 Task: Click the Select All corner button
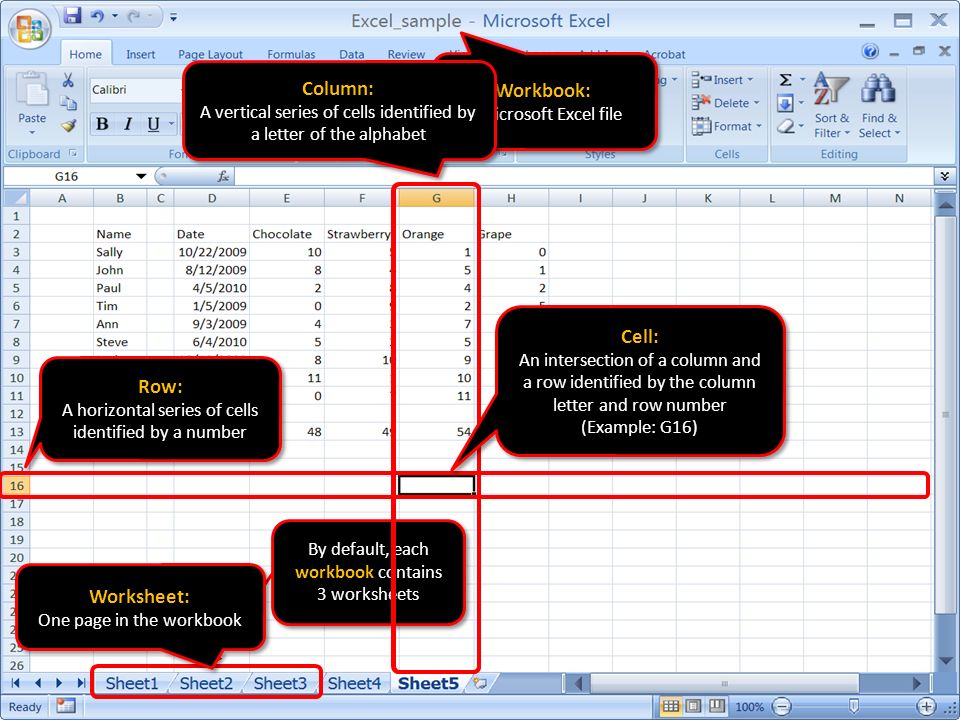point(16,198)
